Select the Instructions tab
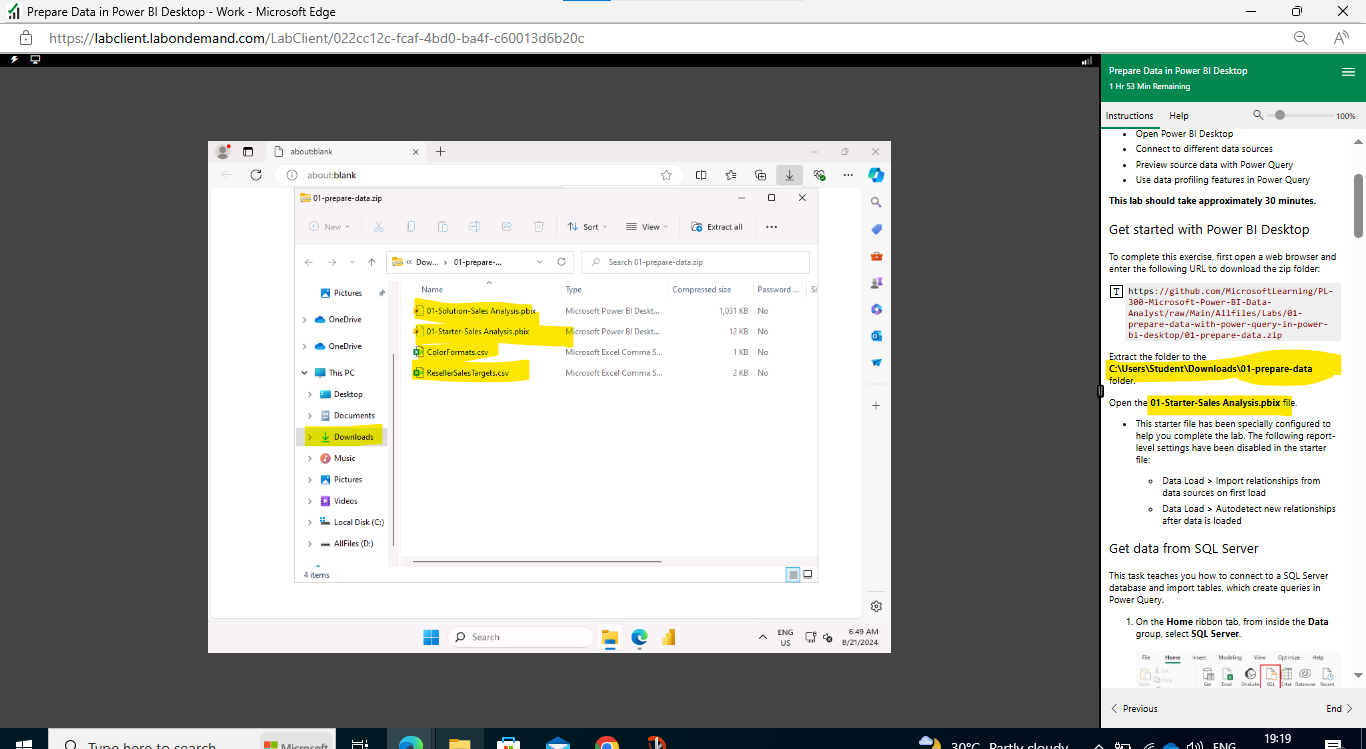1366x749 pixels. pos(1129,115)
